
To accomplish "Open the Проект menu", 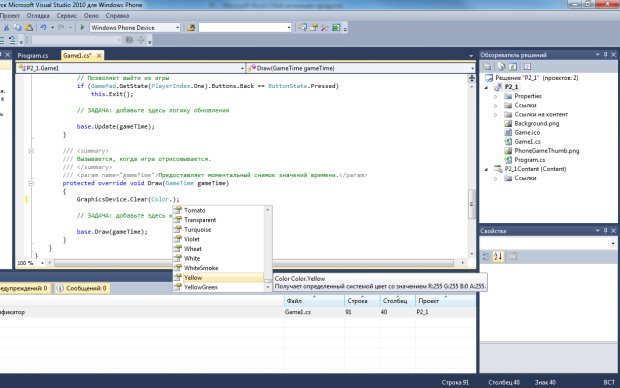I will click(10, 16).
